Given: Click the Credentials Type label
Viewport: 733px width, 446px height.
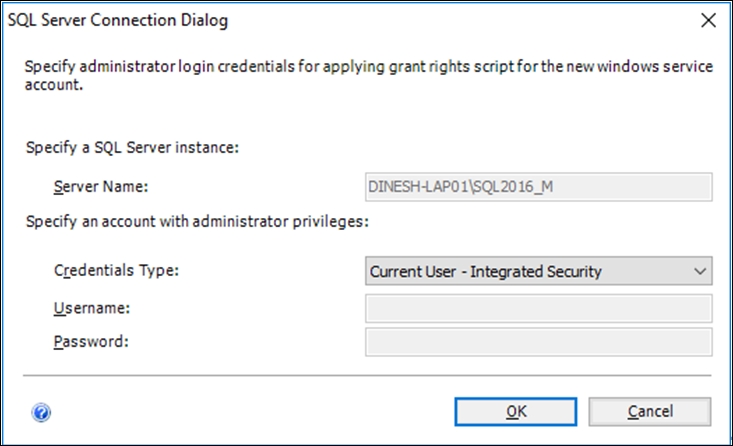Looking at the screenshot, I should coord(116,271).
